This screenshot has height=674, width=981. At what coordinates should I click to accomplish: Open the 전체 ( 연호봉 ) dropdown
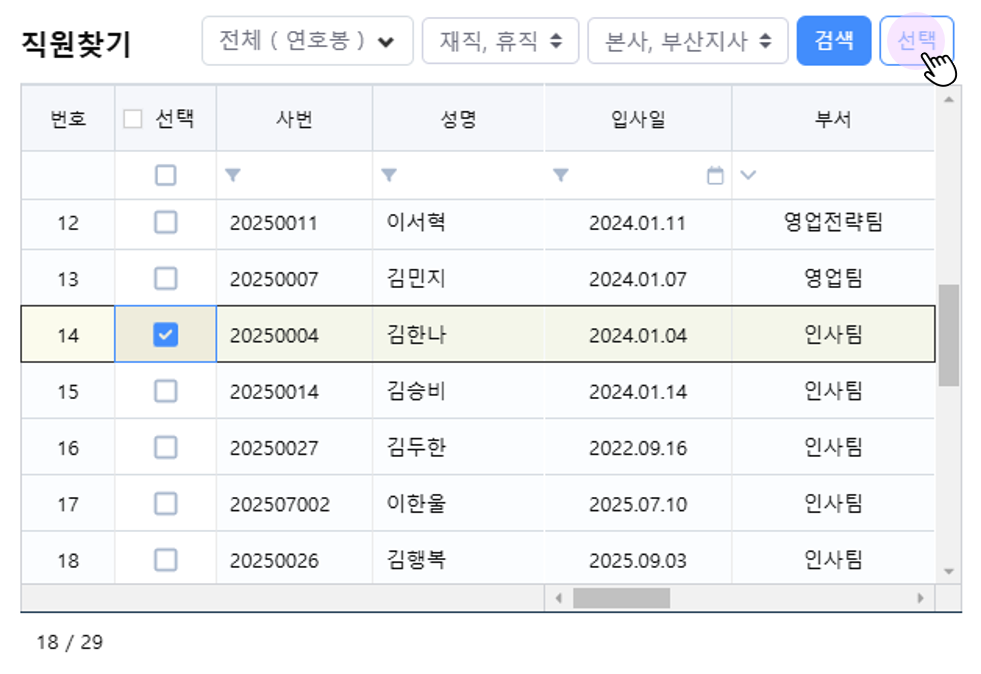307,41
